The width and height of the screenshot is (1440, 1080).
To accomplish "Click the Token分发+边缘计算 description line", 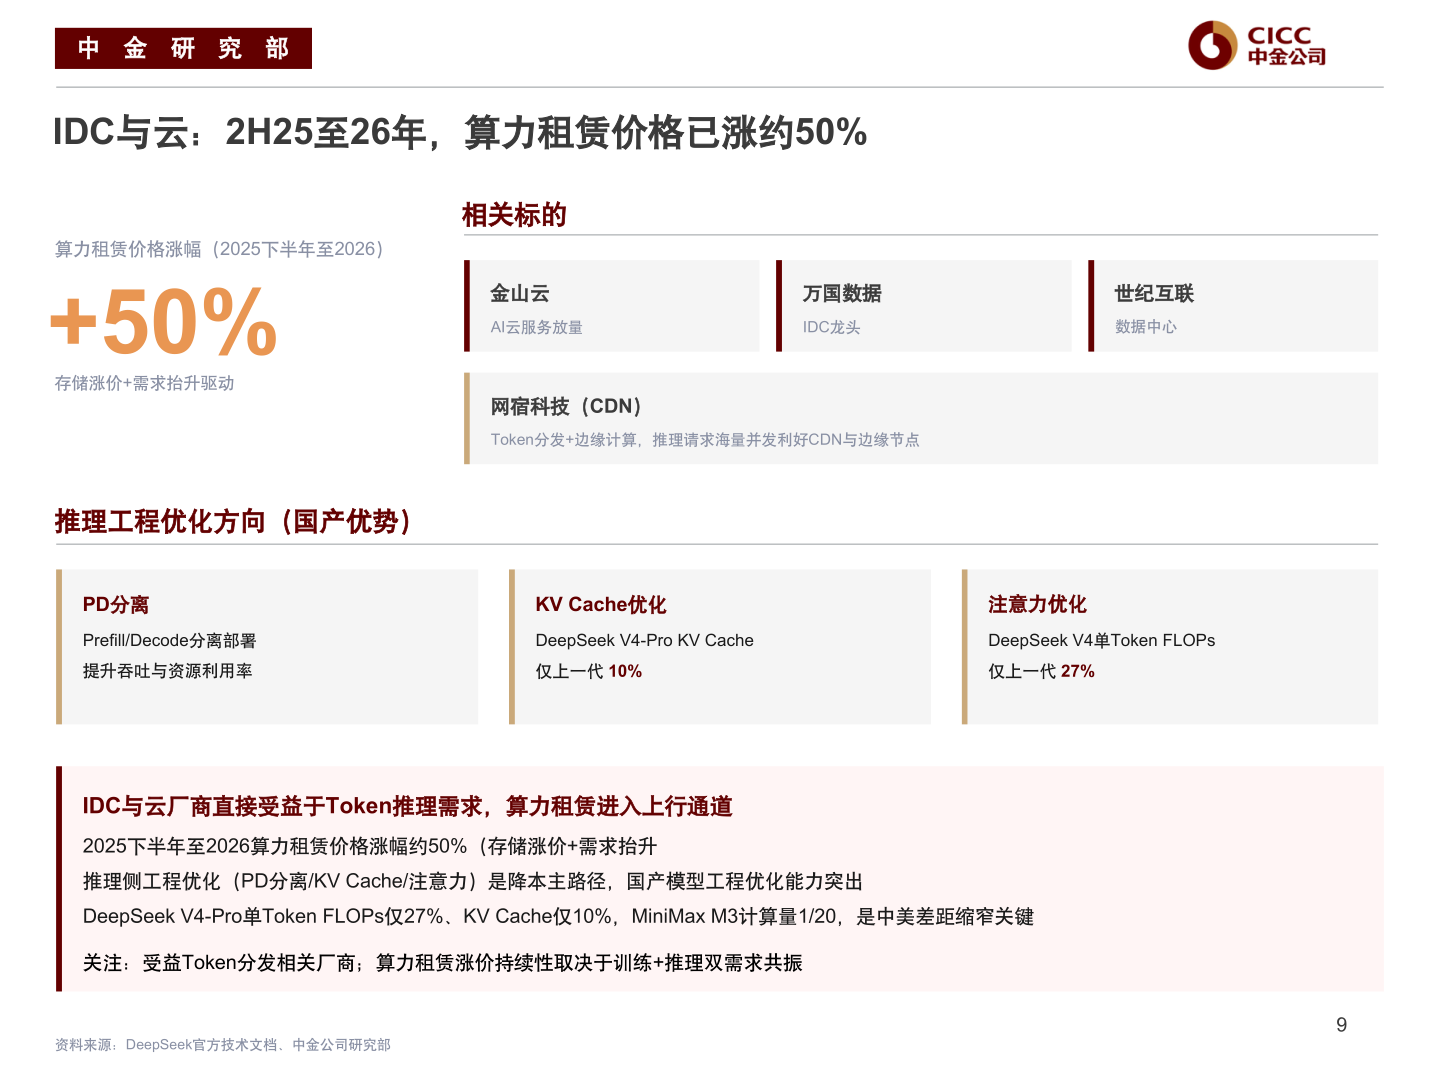I will point(705,440).
